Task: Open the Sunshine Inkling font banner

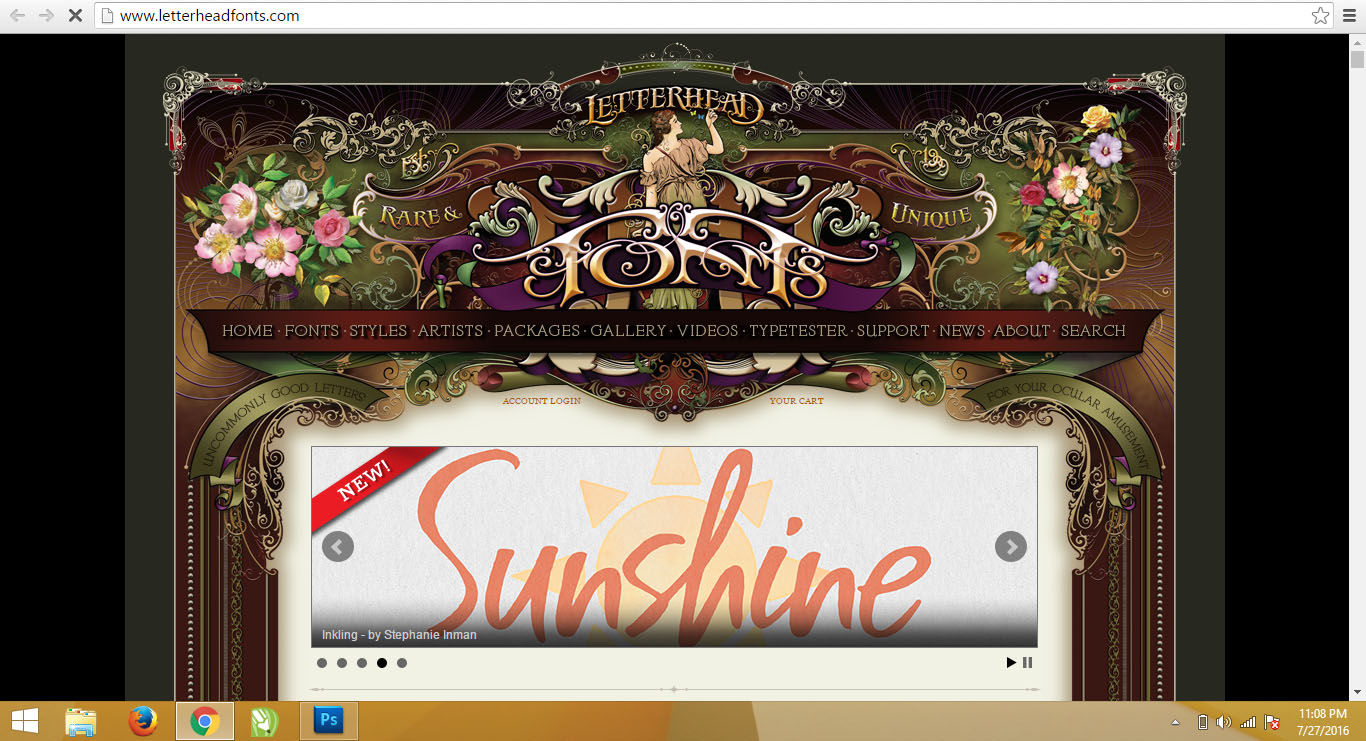Action: click(674, 547)
